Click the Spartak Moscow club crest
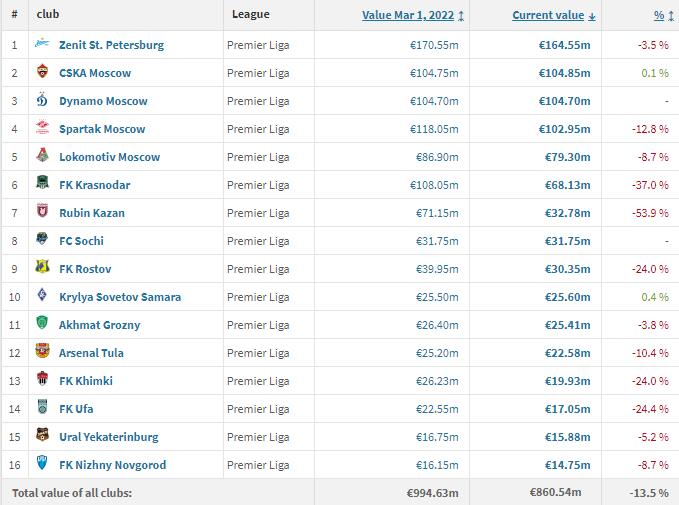Image resolution: width=679 pixels, height=505 pixels. 42,129
